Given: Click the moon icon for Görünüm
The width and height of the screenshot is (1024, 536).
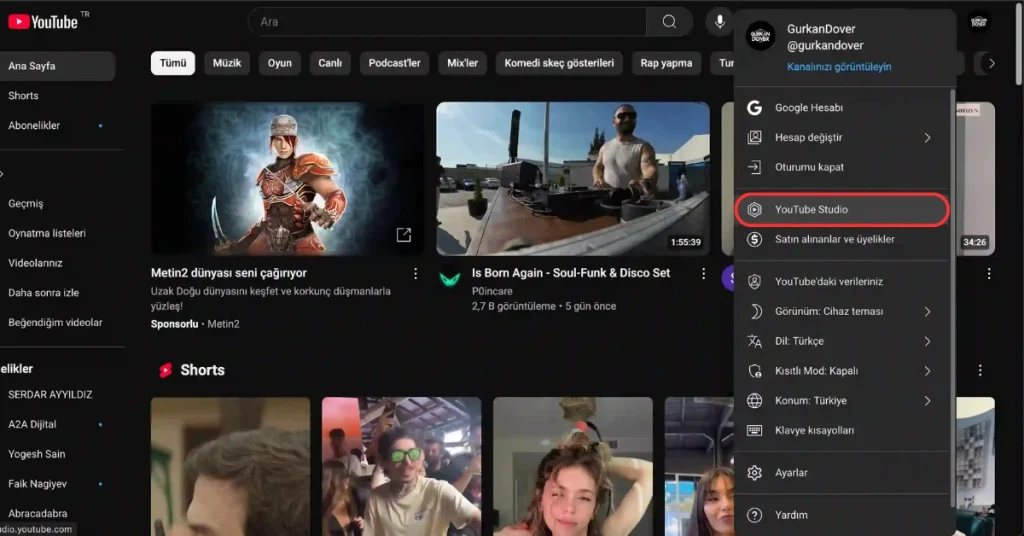Looking at the screenshot, I should coord(754,311).
